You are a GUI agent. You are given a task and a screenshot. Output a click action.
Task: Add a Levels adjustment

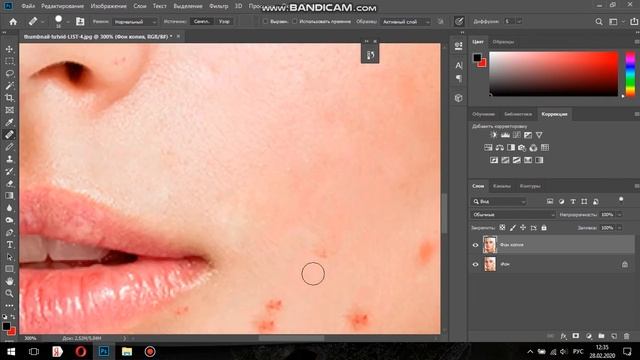pyautogui.click(x=505, y=135)
